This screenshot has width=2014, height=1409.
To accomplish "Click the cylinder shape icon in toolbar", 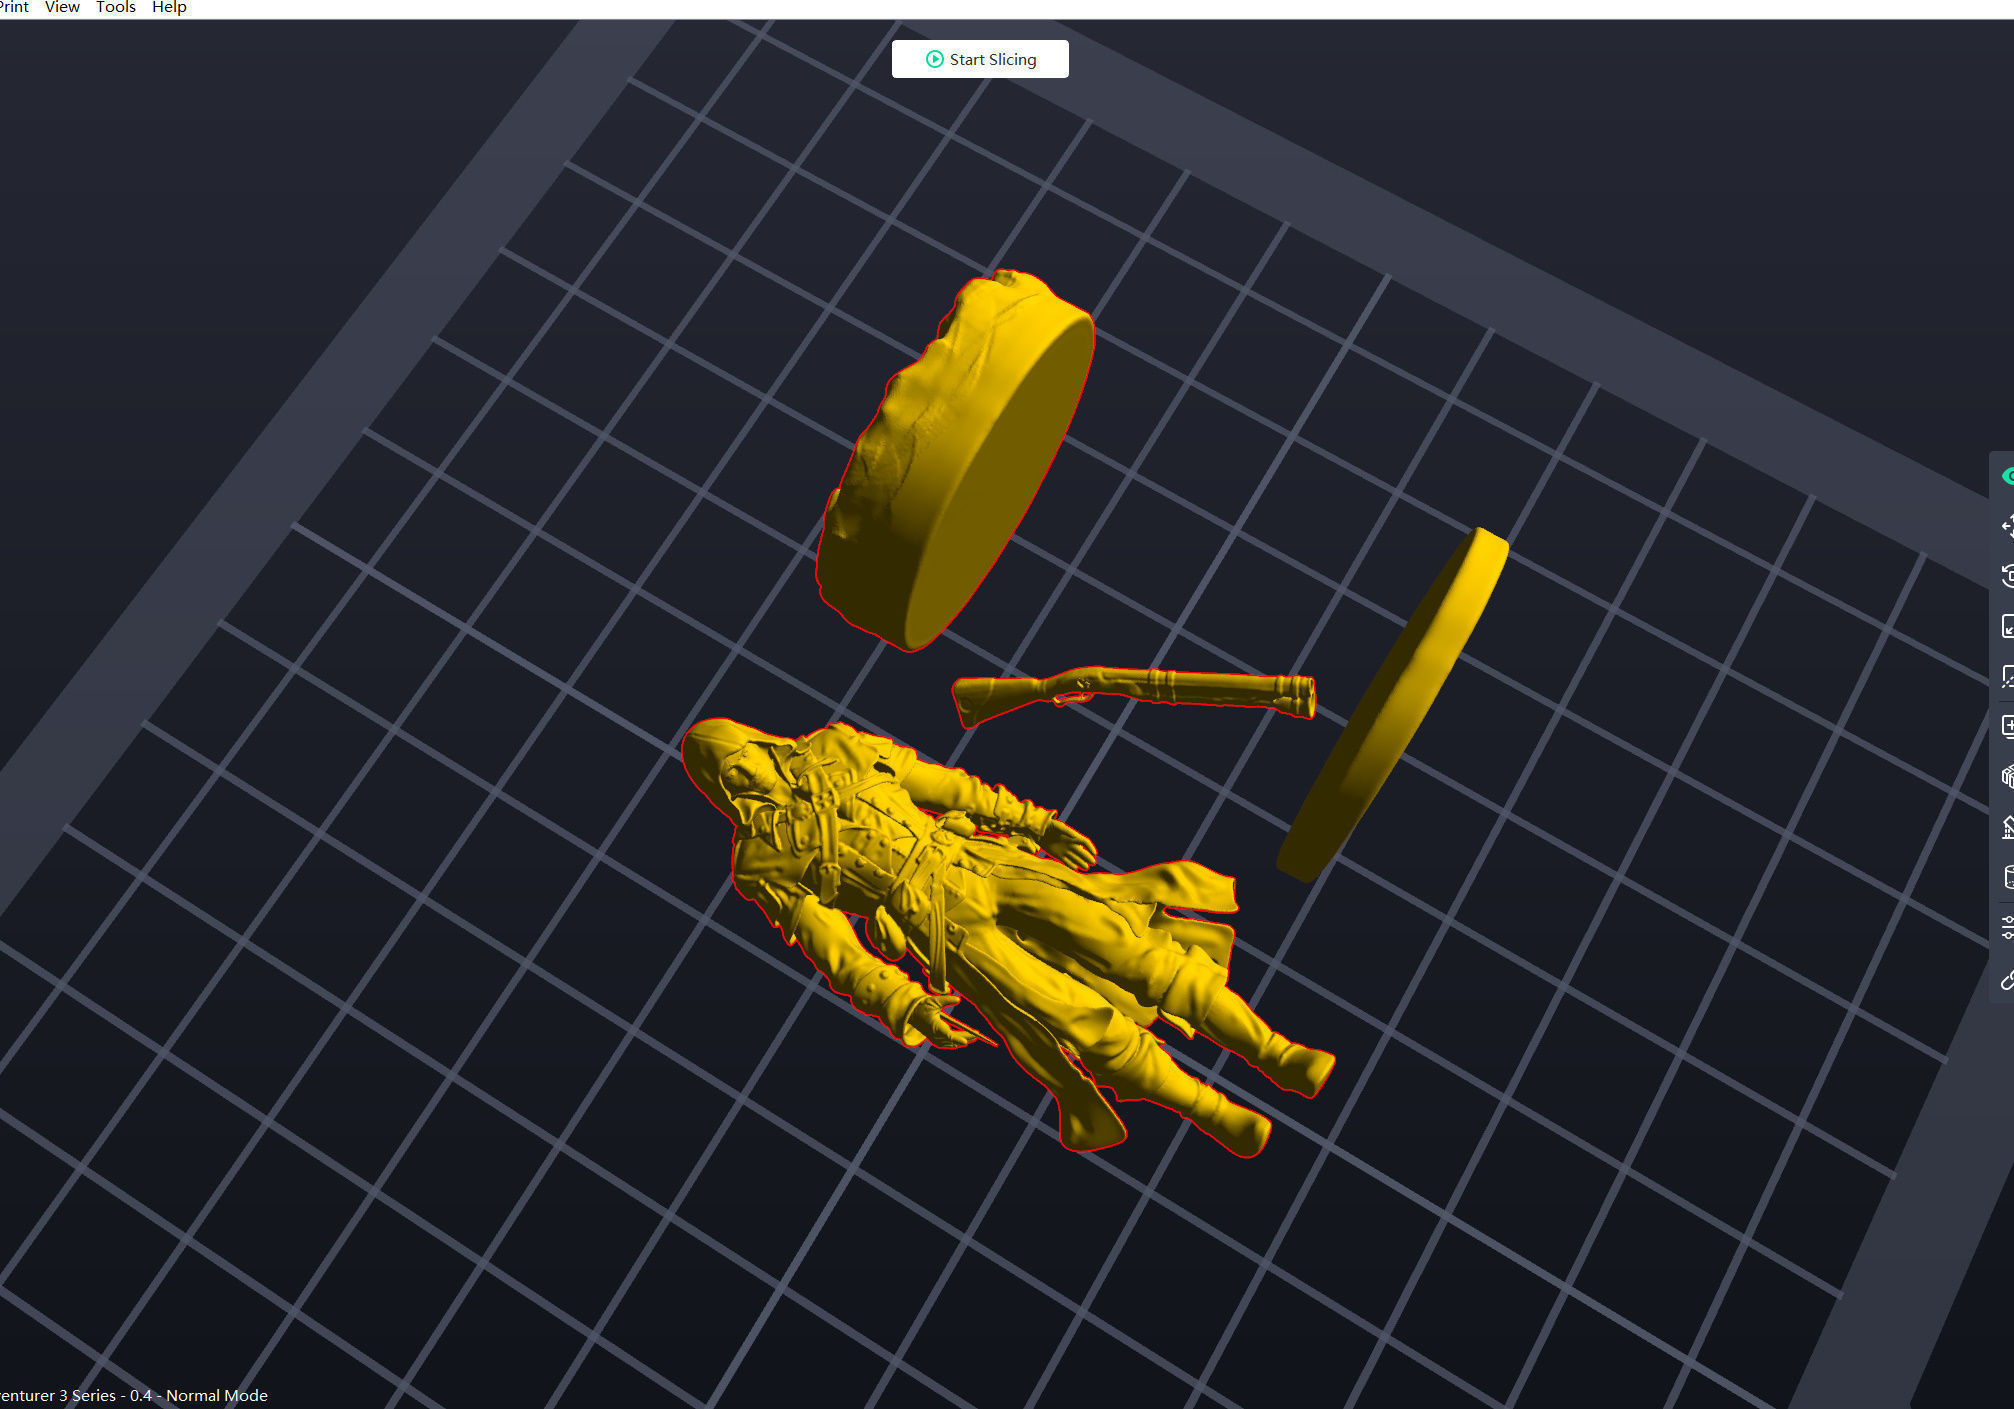I will pos(2007,877).
